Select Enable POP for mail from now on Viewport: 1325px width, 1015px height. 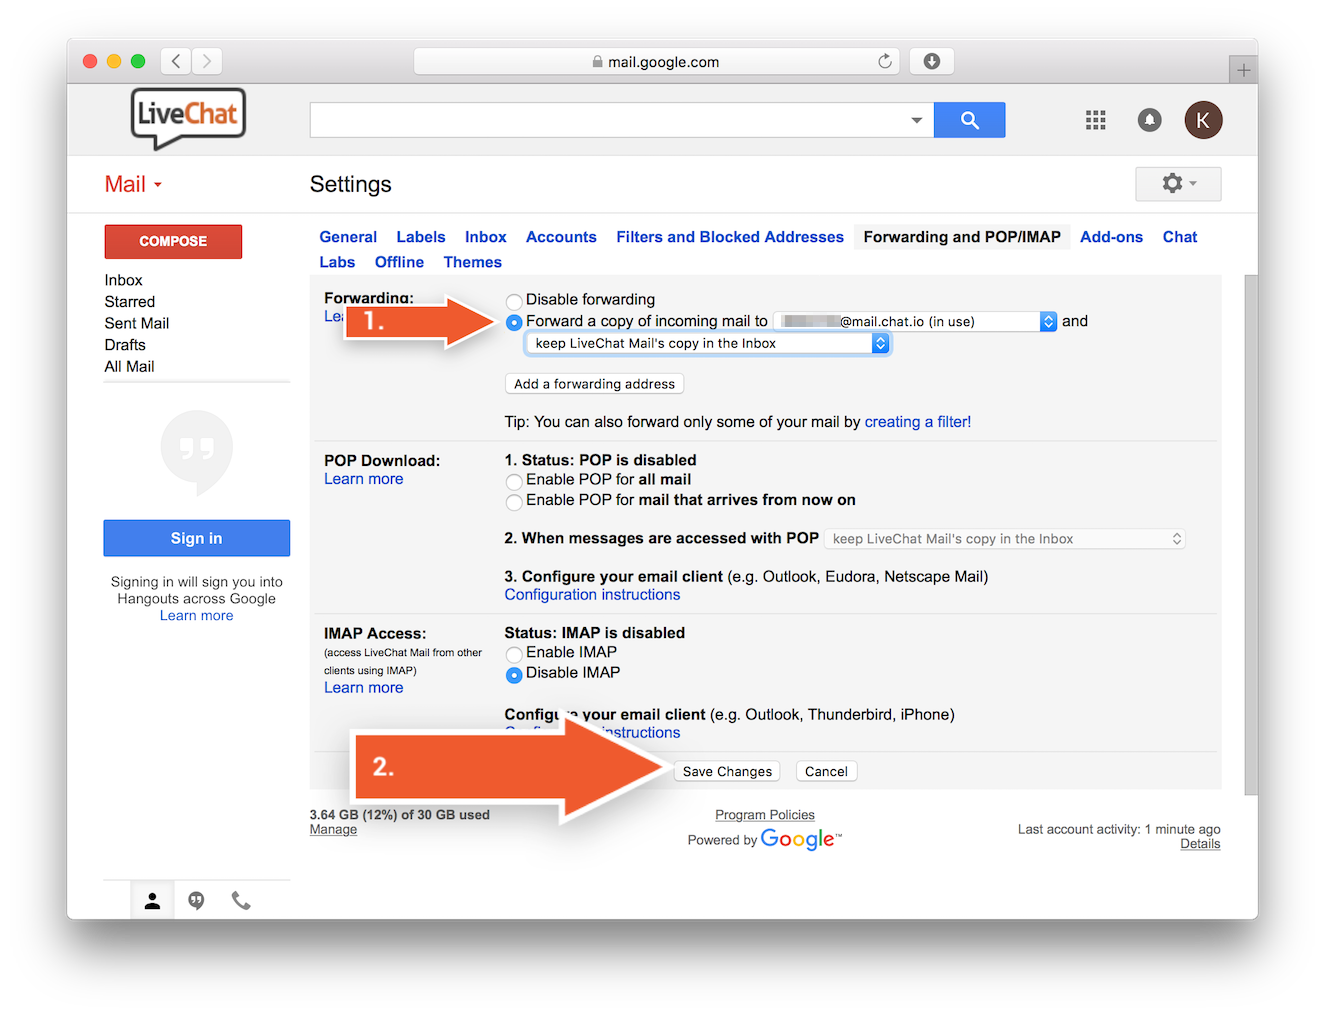[x=514, y=501]
